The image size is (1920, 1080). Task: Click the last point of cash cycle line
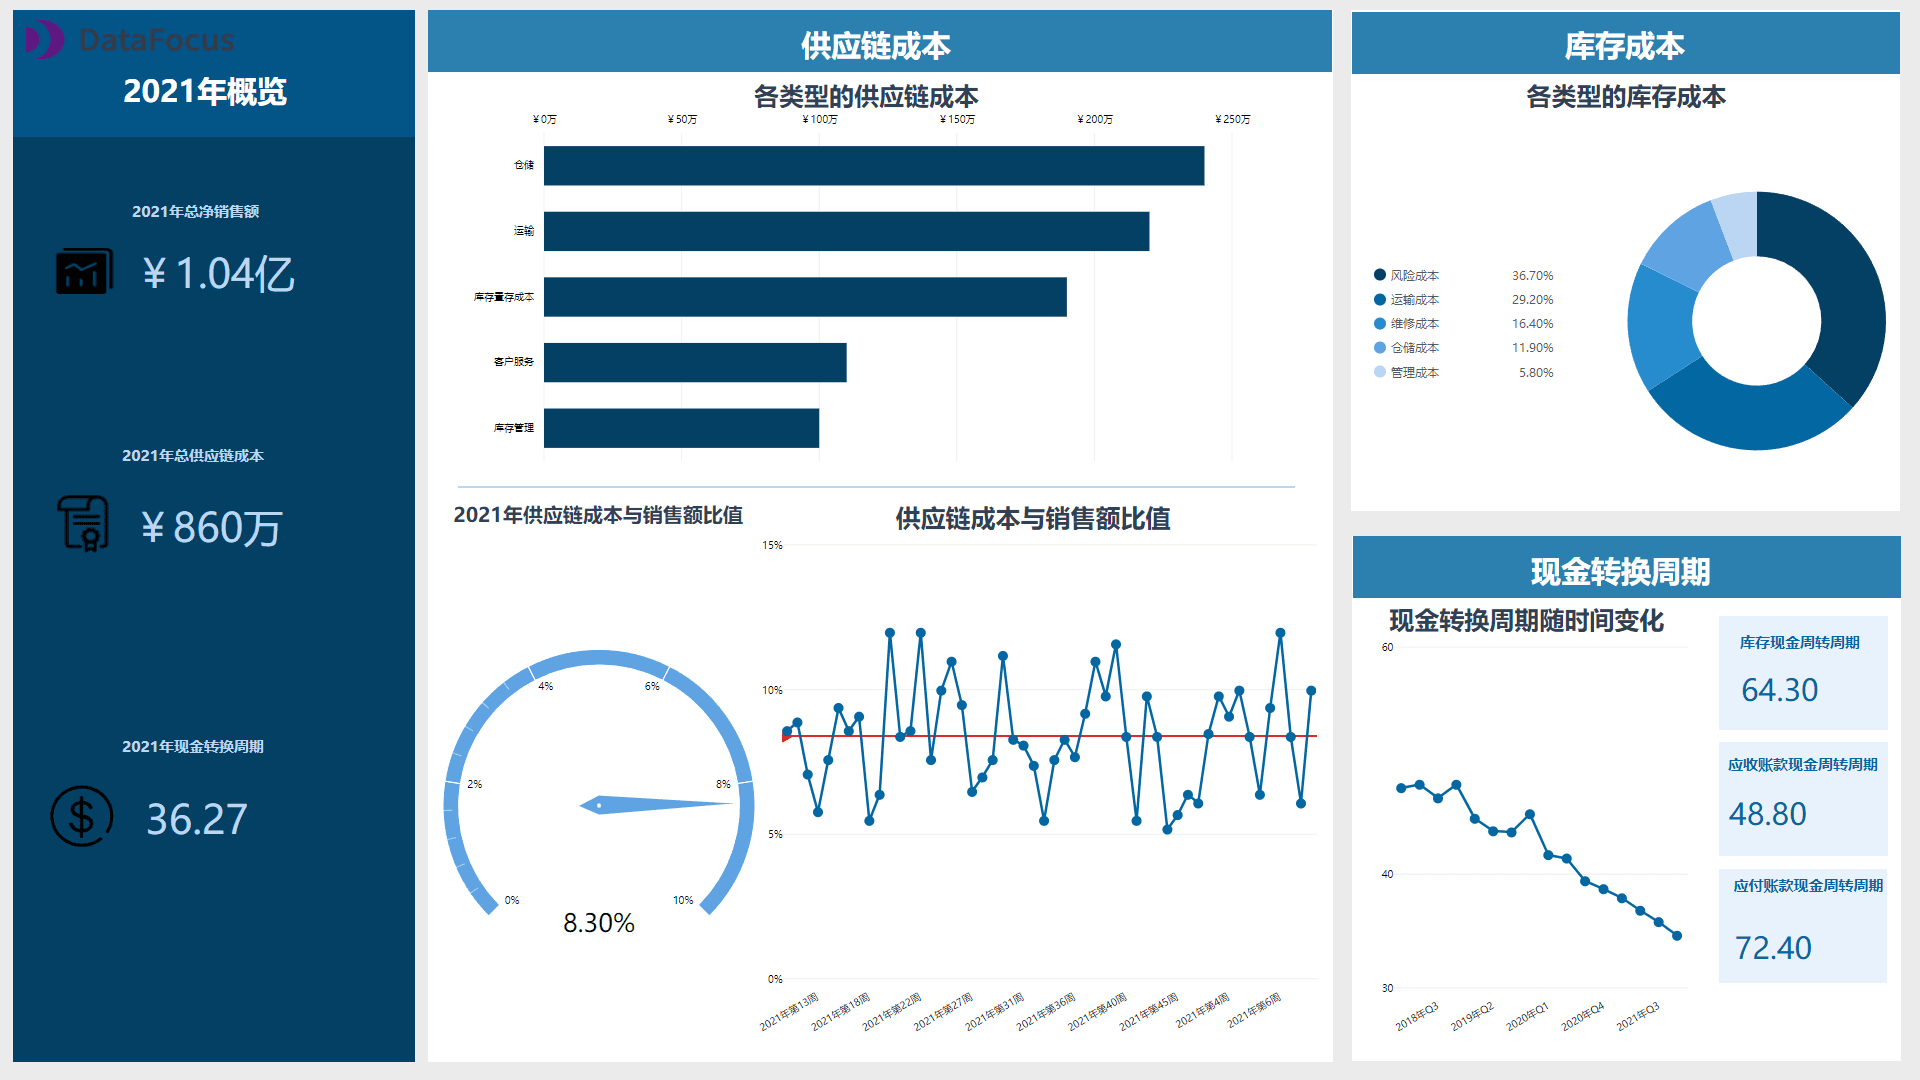(1677, 936)
